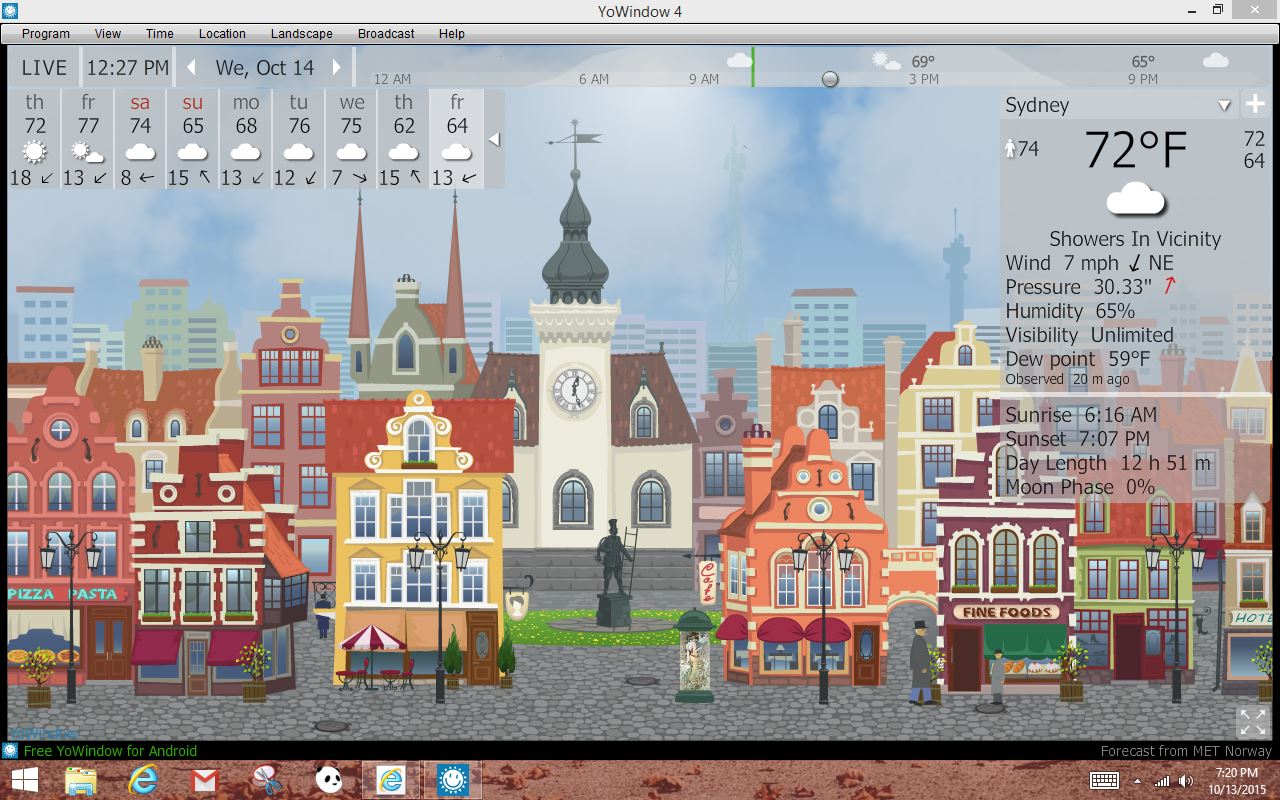Add a new location with plus icon
The height and width of the screenshot is (800, 1280).
click(x=1255, y=105)
